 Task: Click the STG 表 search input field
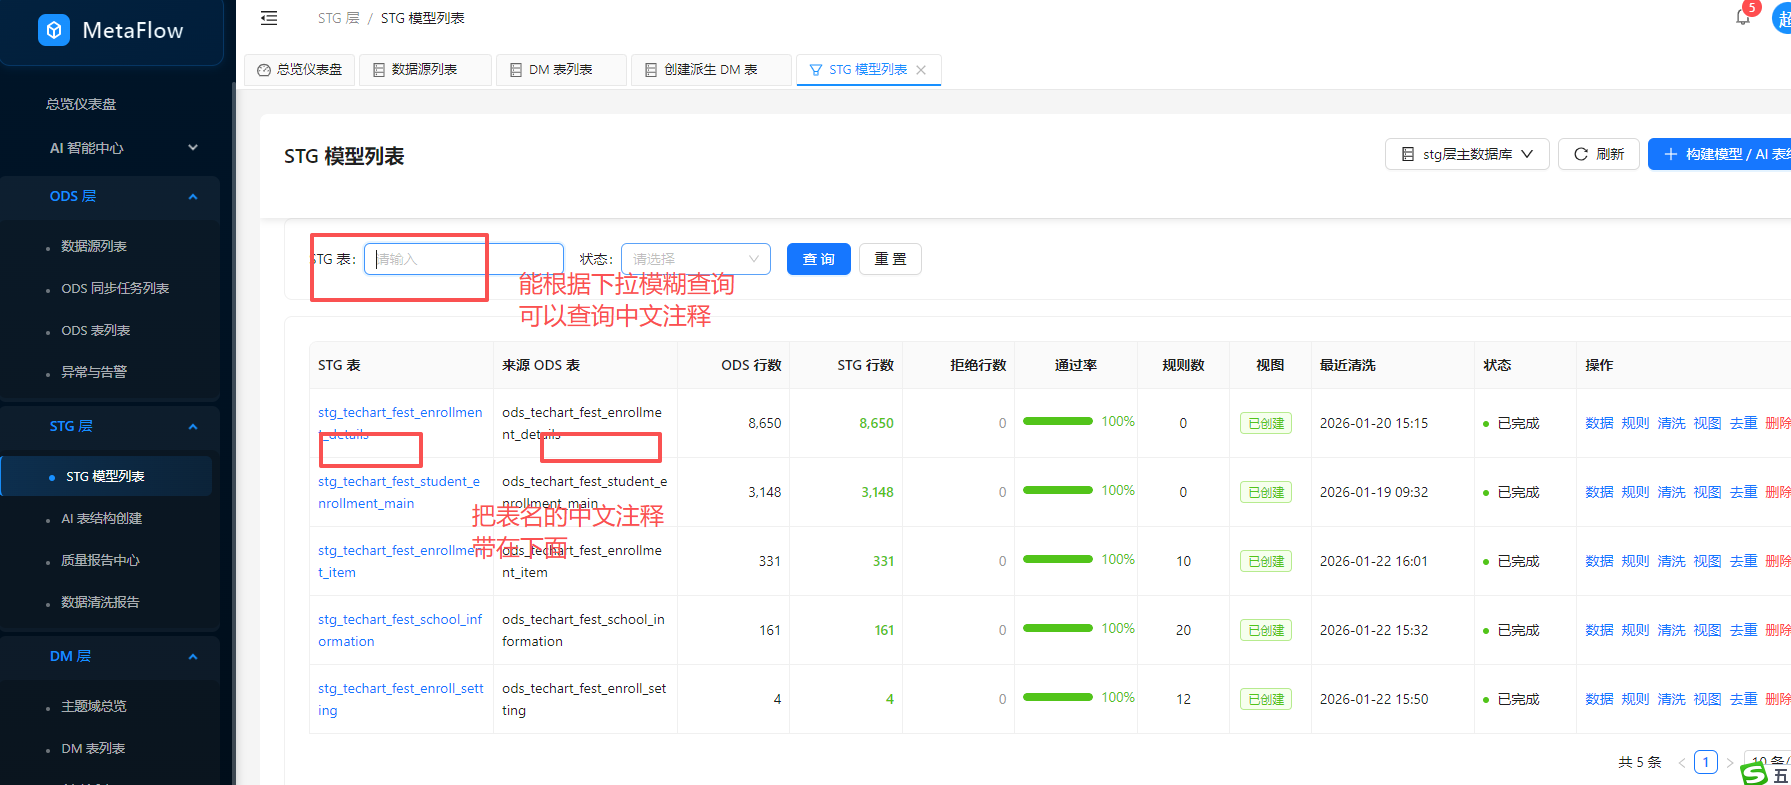click(x=463, y=259)
